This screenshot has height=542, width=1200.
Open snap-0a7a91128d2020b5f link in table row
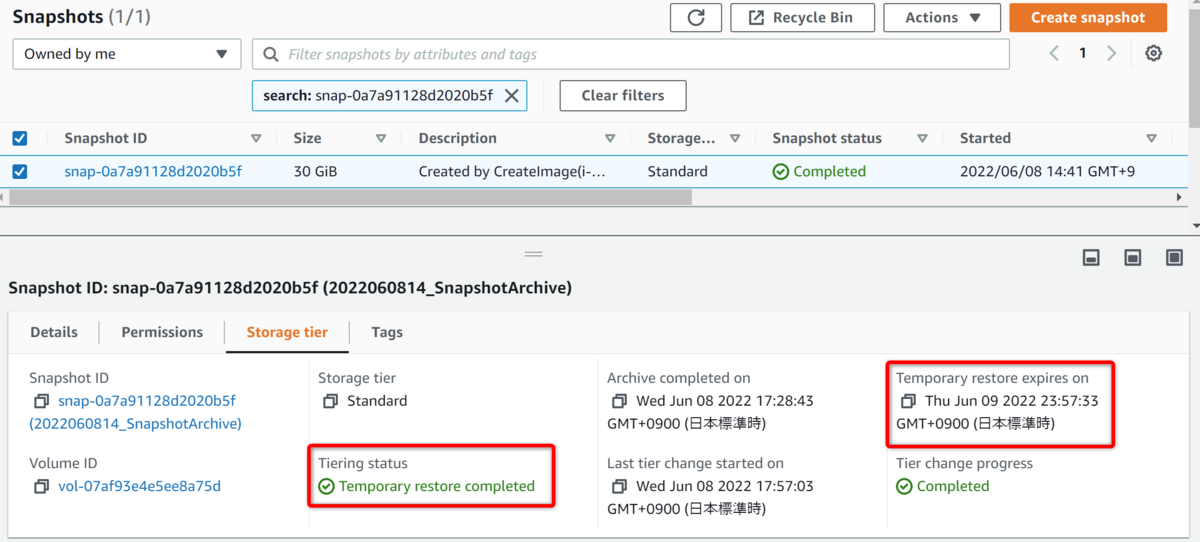(x=153, y=171)
